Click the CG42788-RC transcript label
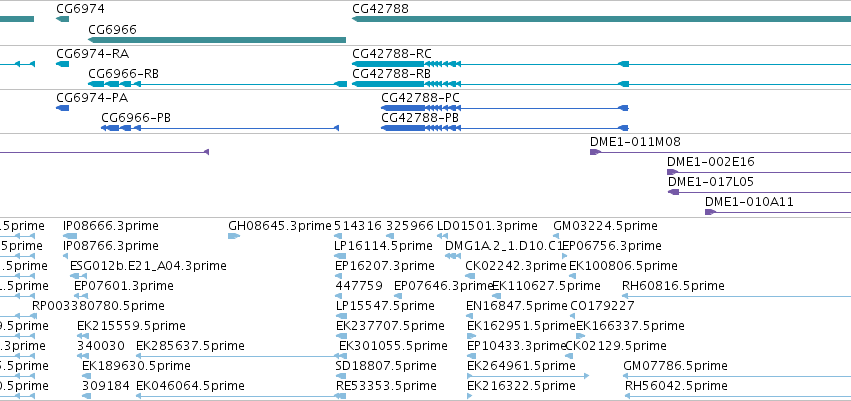Screen dimensions: 851x401 point(392,54)
